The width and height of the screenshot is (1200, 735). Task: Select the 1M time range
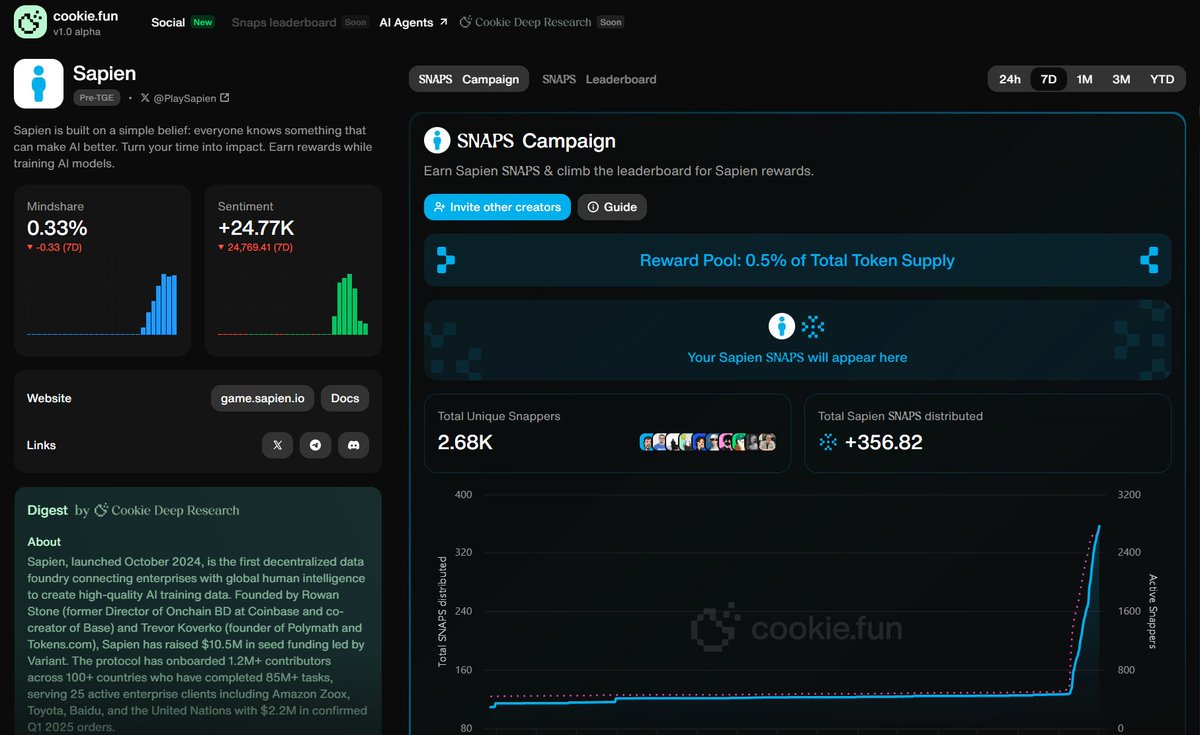[x=1084, y=79]
